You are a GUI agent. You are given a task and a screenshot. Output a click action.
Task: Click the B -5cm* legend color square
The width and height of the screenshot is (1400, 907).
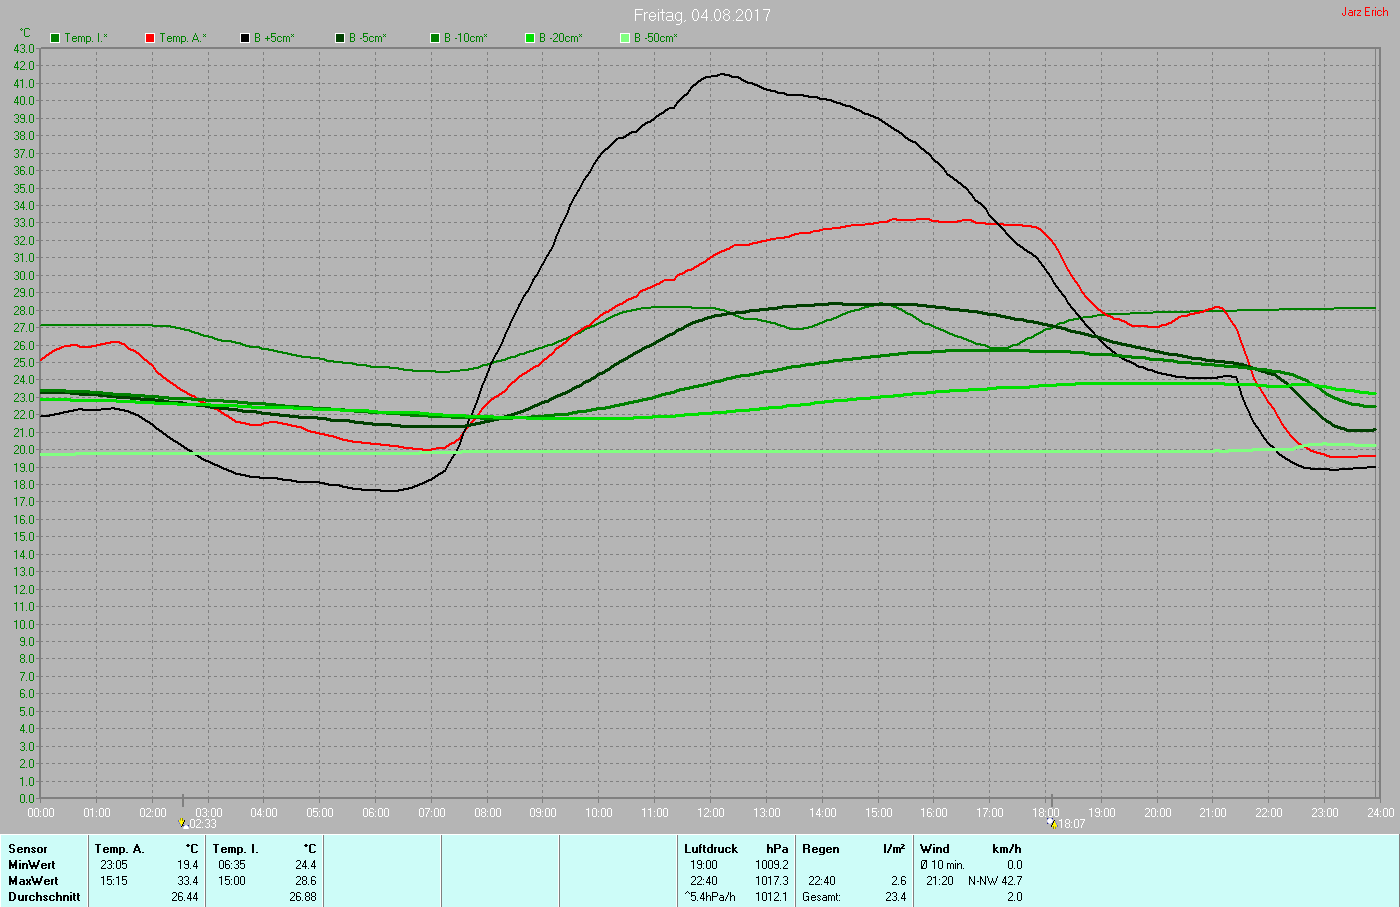(340, 38)
